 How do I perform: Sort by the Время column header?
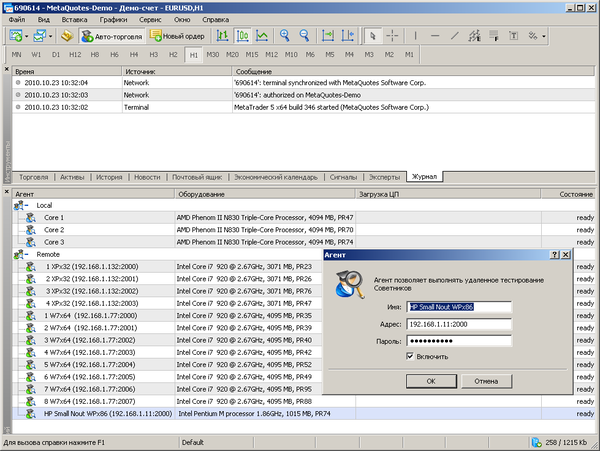coord(67,72)
